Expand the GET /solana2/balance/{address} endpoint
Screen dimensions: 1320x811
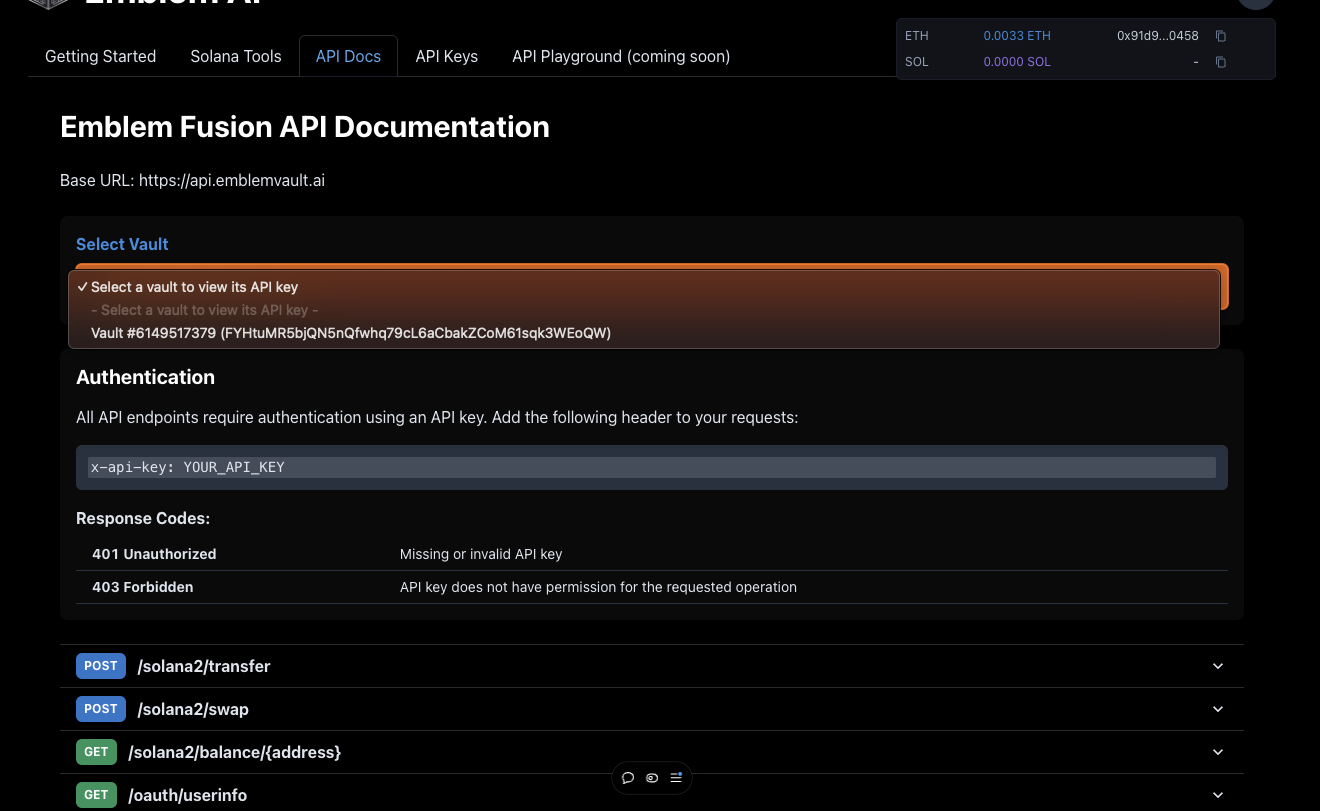[x=651, y=752]
